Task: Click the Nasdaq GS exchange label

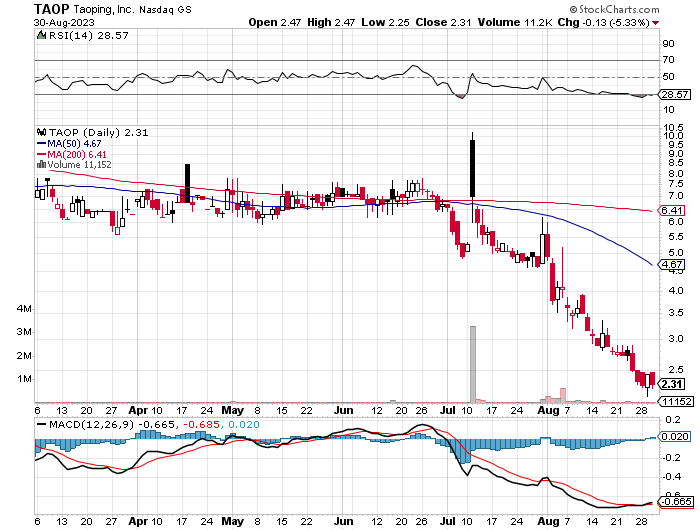Action: (x=166, y=9)
